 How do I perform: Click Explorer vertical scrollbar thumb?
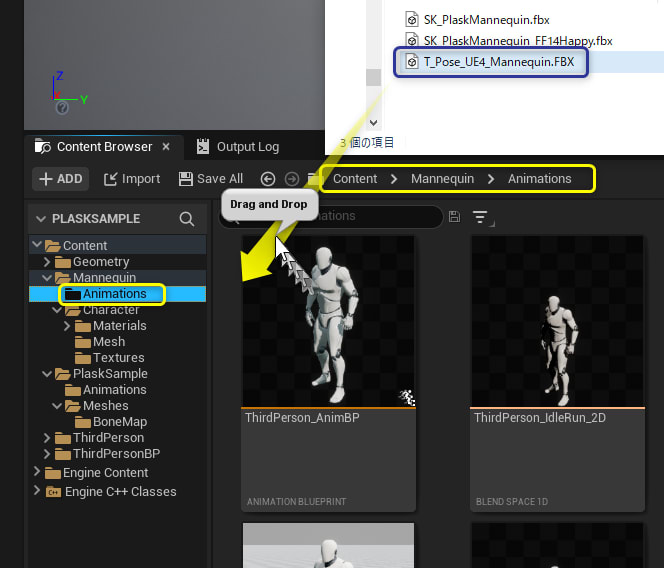pyautogui.click(x=374, y=77)
